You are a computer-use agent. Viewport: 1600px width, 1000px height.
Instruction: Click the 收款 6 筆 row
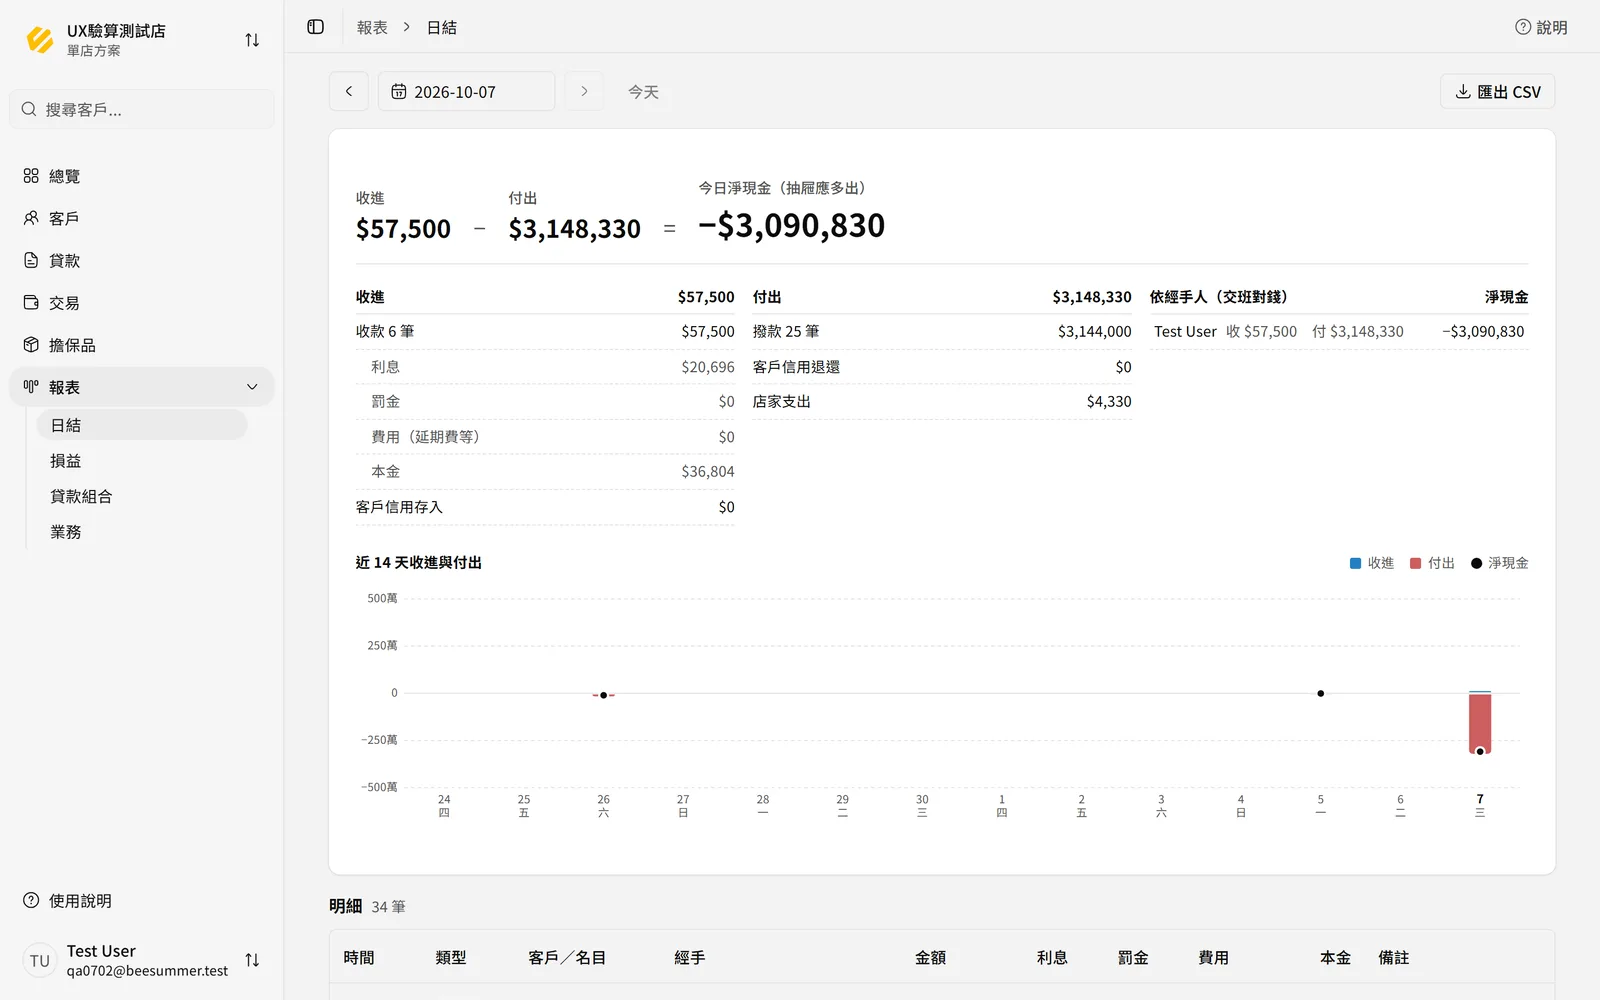[x=545, y=331]
